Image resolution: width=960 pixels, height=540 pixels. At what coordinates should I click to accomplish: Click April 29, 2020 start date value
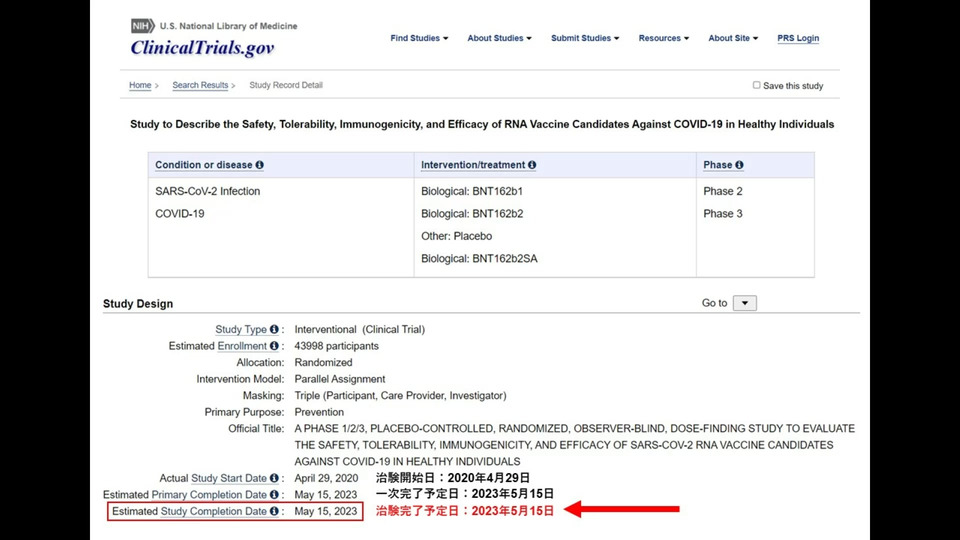[x=326, y=478]
